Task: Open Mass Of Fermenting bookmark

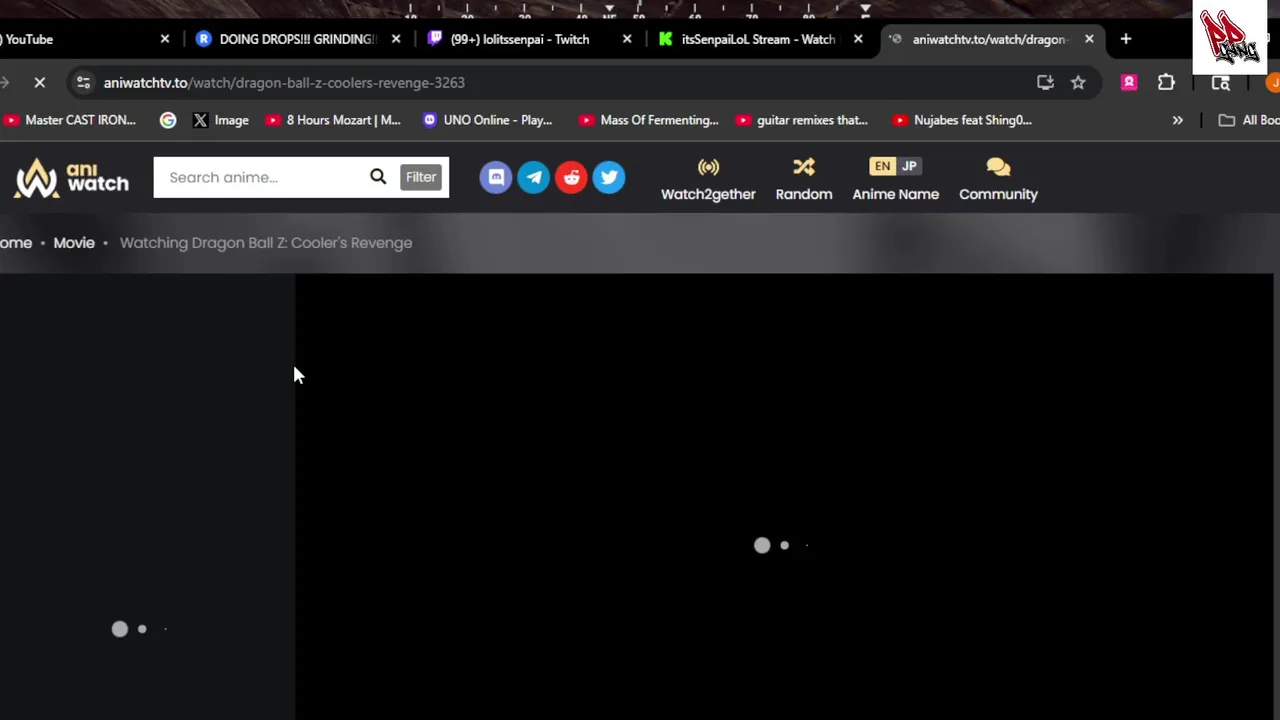Action: pyautogui.click(x=649, y=120)
